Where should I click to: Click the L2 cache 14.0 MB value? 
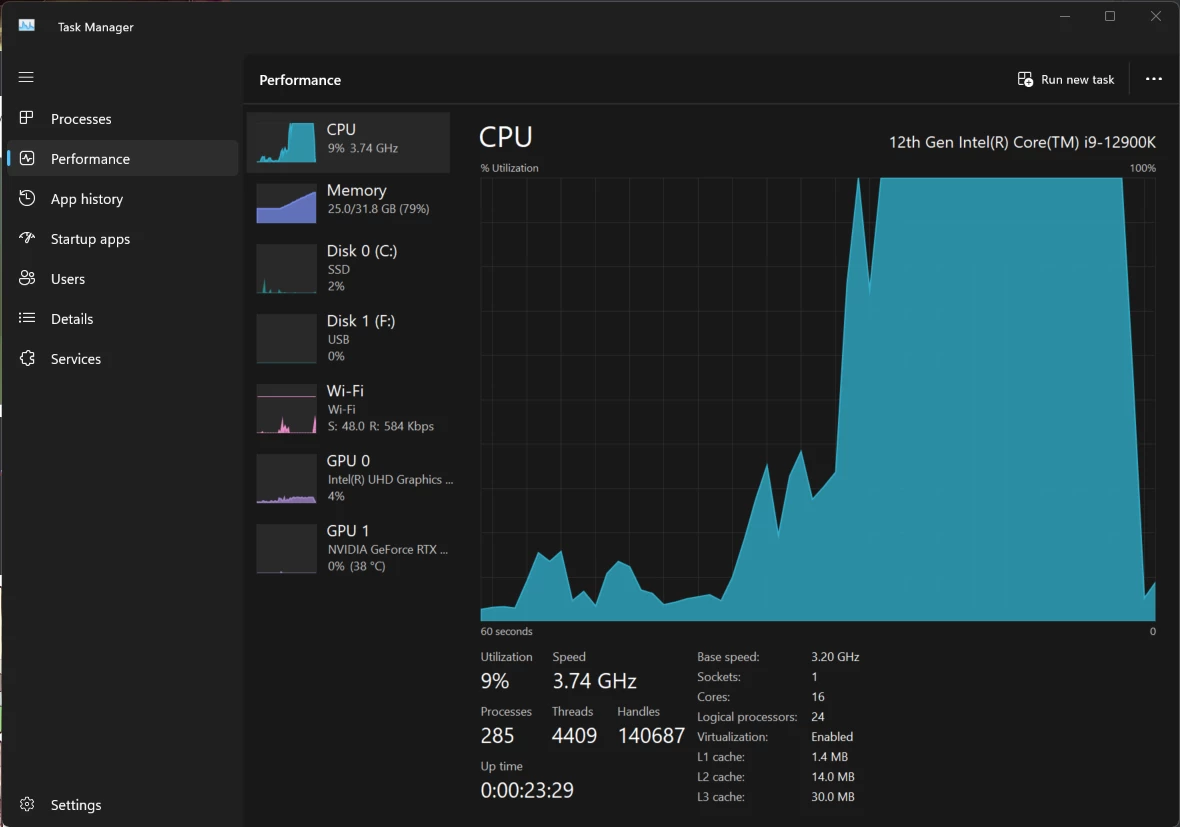pos(832,777)
